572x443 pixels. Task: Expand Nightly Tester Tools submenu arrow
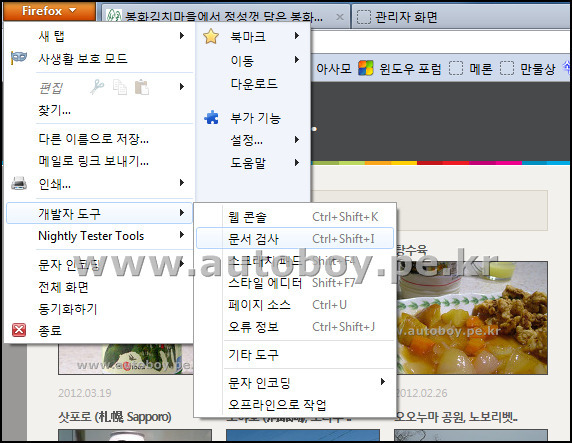(x=182, y=235)
